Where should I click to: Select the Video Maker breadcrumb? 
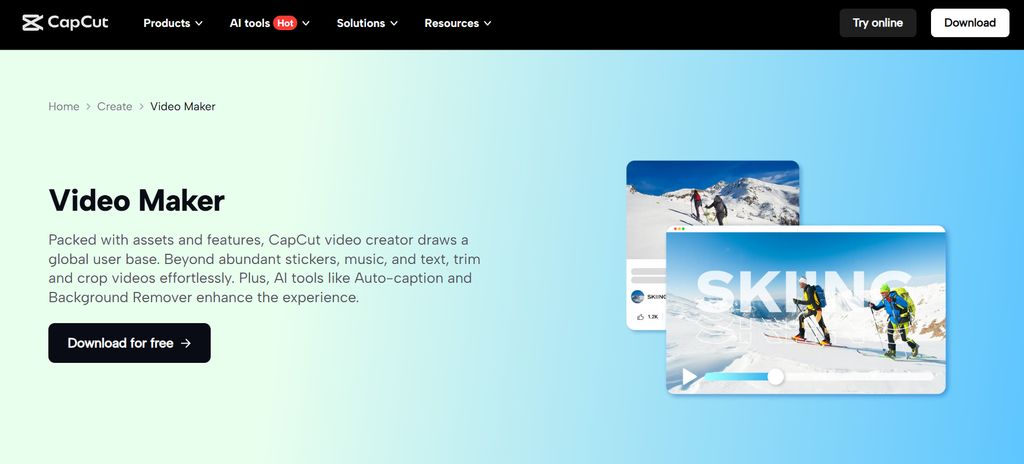click(183, 106)
